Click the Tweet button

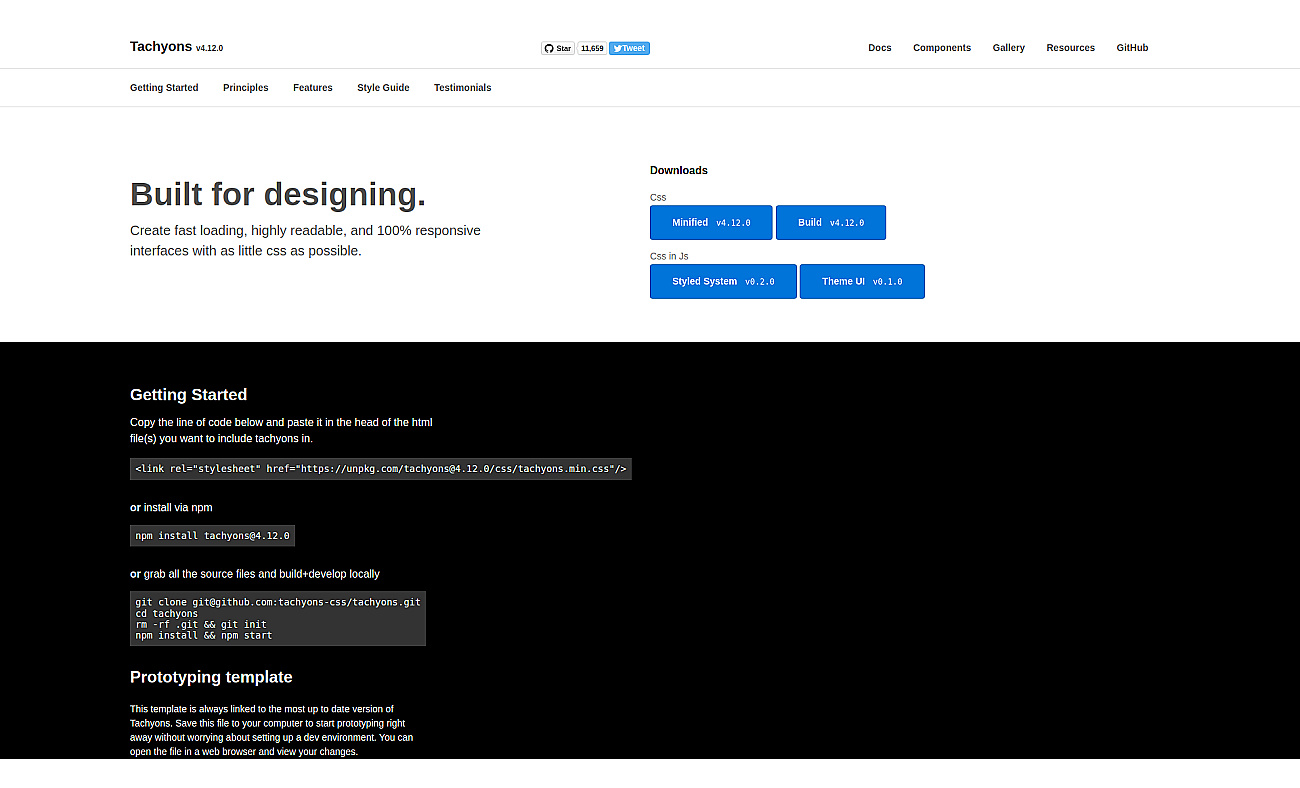[x=630, y=48]
